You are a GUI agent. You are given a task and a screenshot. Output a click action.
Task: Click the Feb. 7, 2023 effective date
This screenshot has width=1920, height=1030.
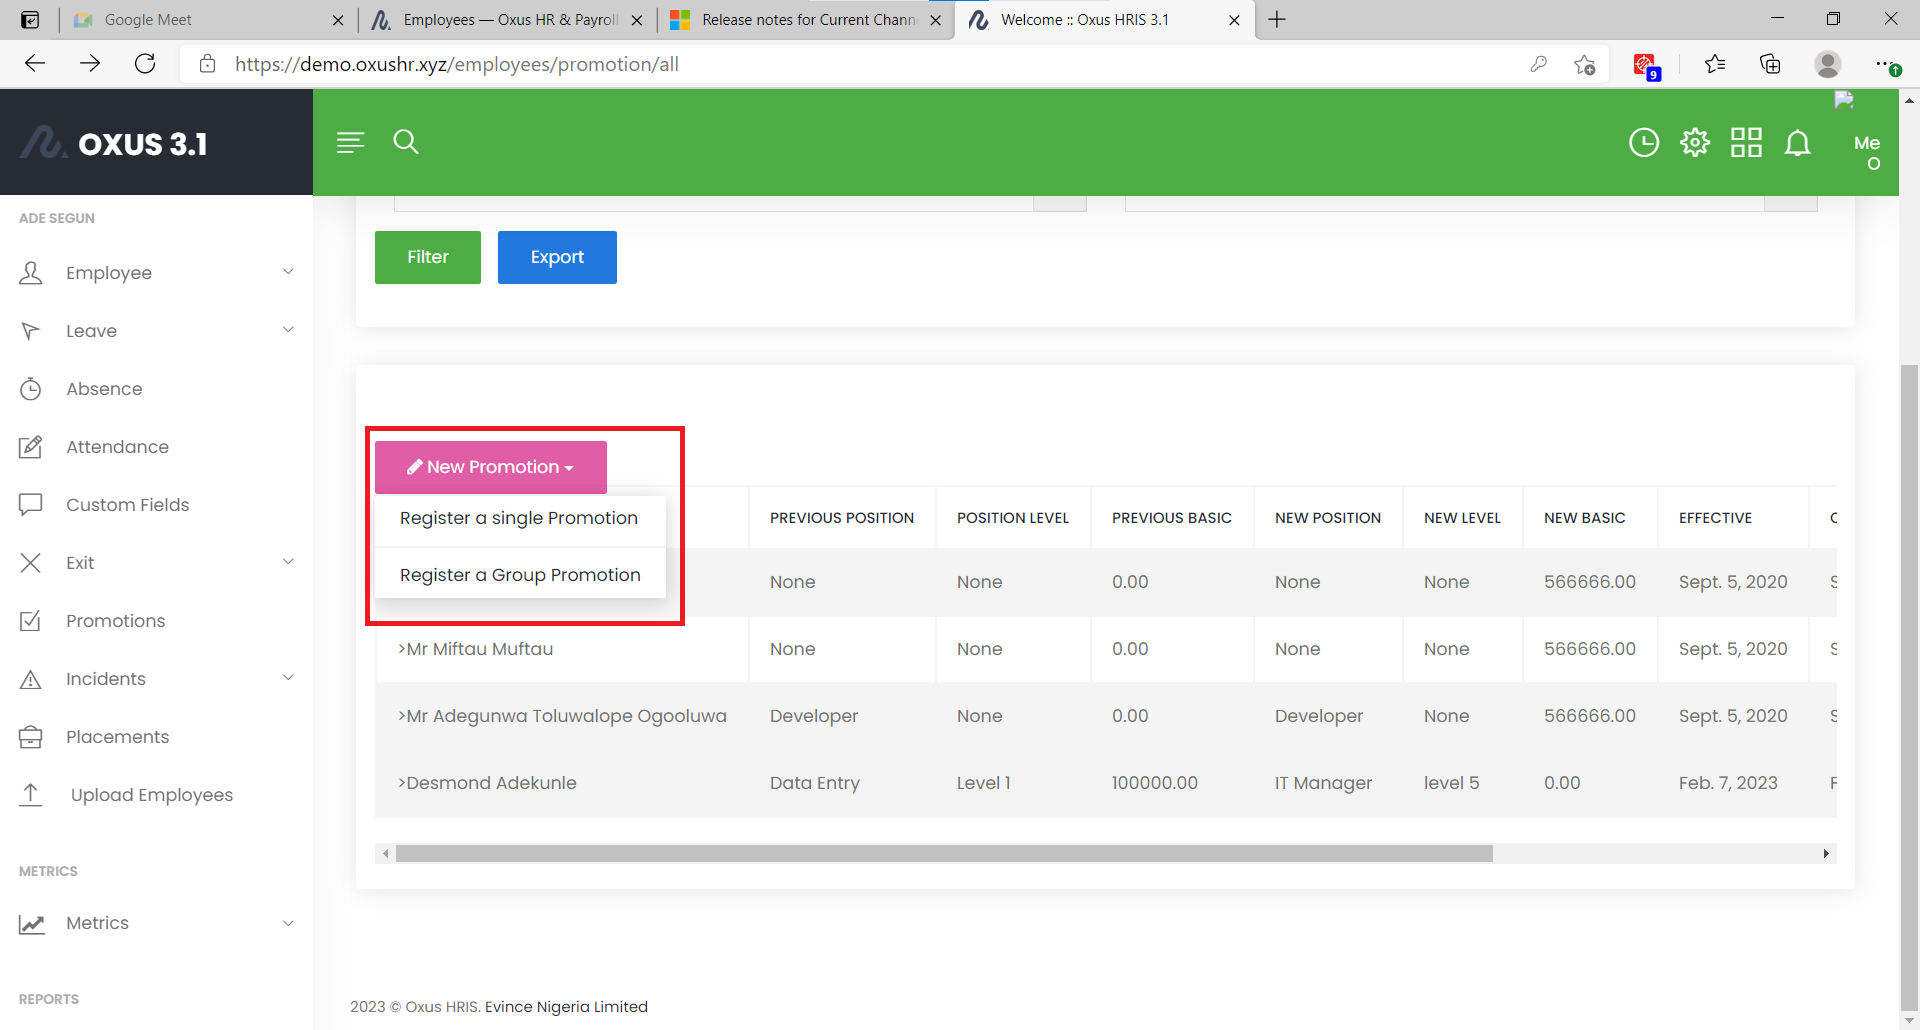click(x=1728, y=783)
